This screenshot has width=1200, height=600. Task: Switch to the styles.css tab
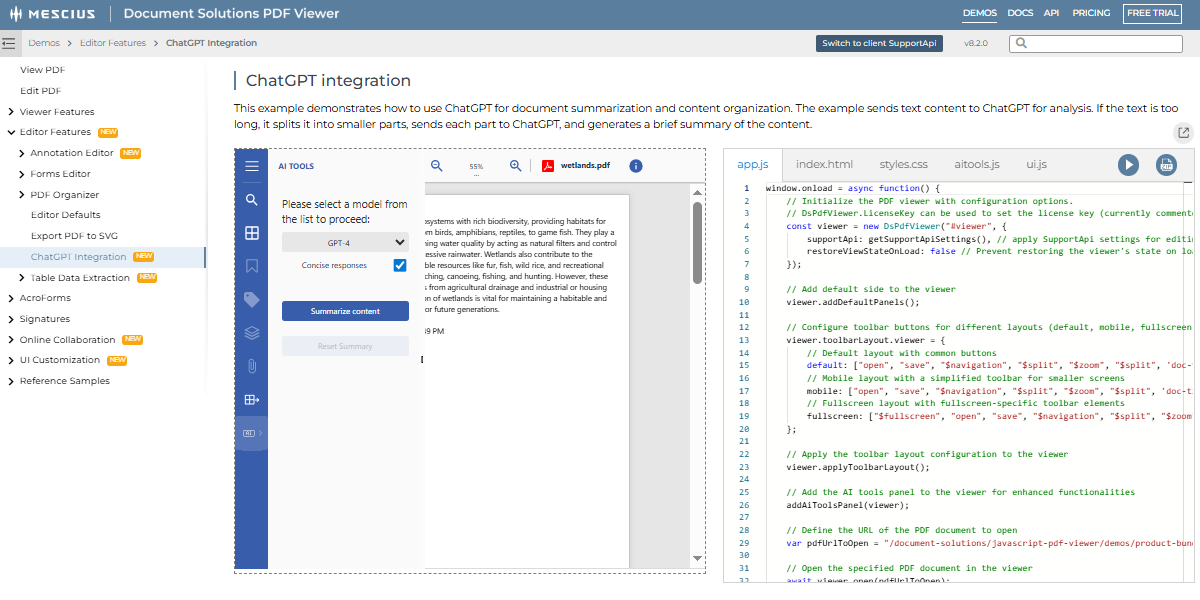[904, 165]
